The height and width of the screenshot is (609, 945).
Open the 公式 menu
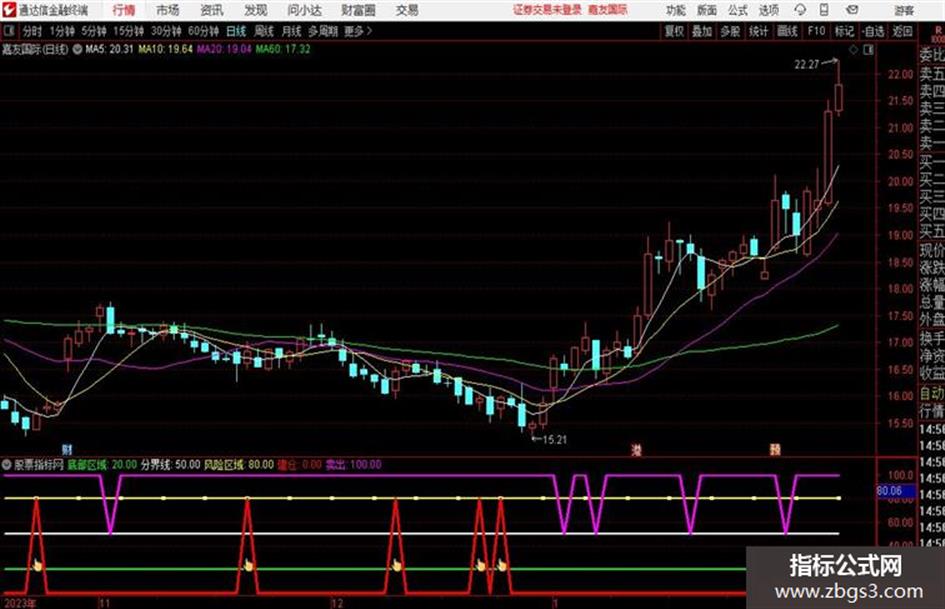point(738,10)
